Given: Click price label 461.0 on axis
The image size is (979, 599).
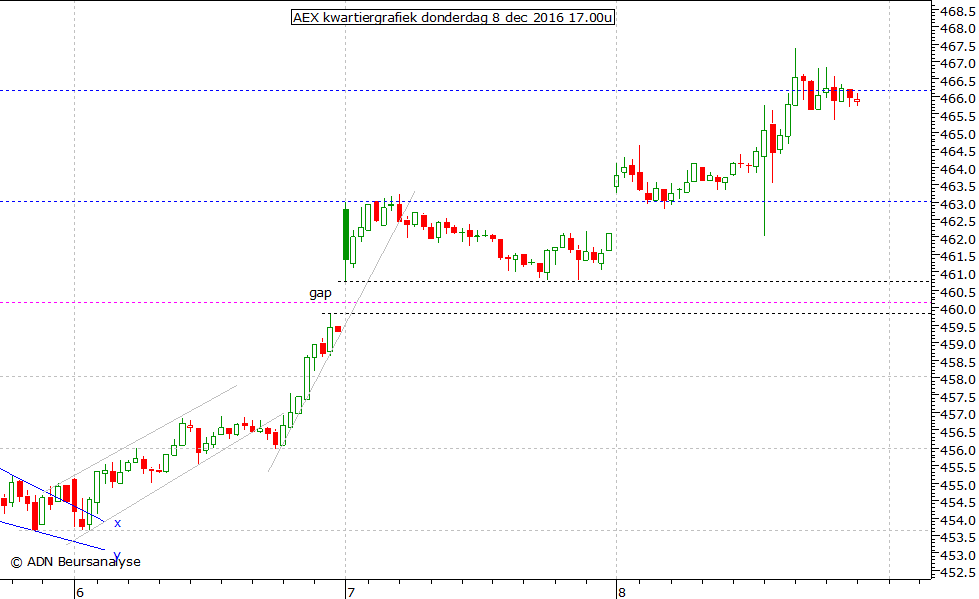Looking at the screenshot, I should [958, 274].
